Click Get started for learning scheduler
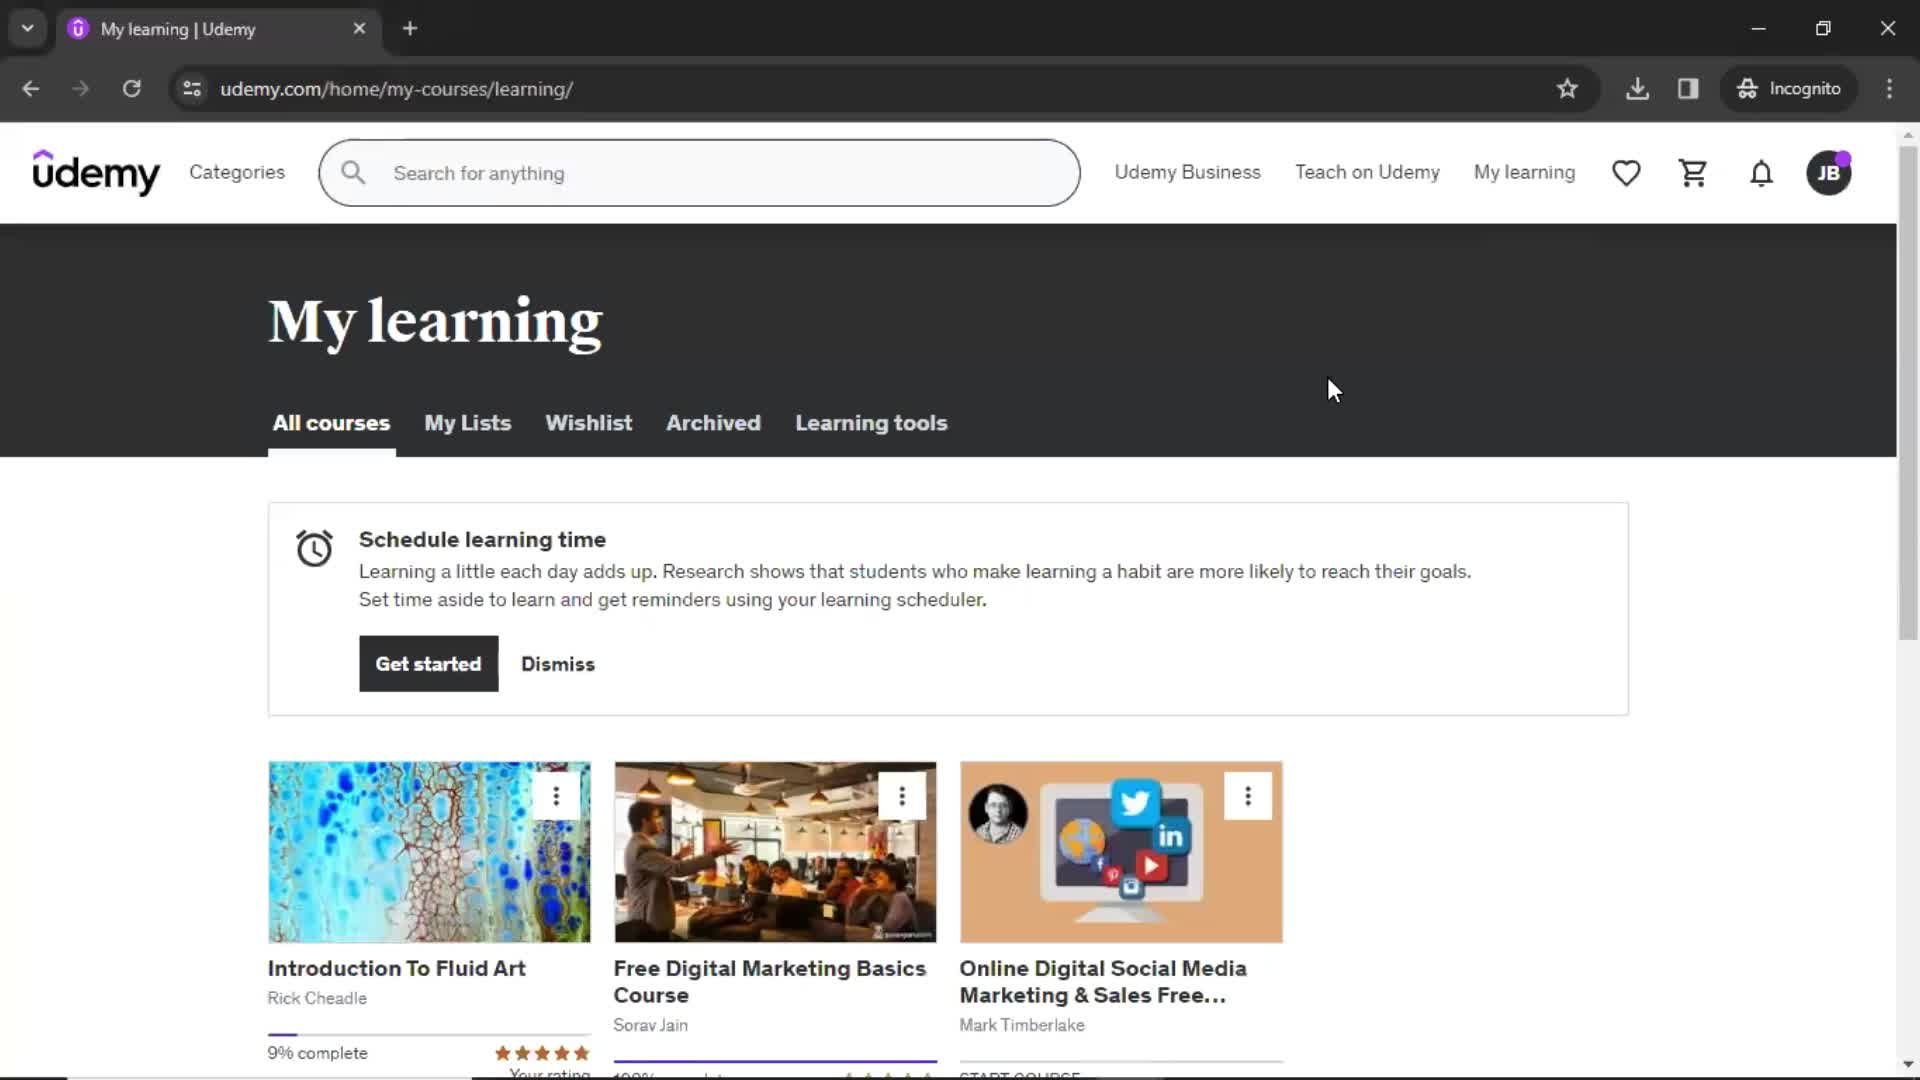Image resolution: width=1920 pixels, height=1080 pixels. [x=429, y=663]
